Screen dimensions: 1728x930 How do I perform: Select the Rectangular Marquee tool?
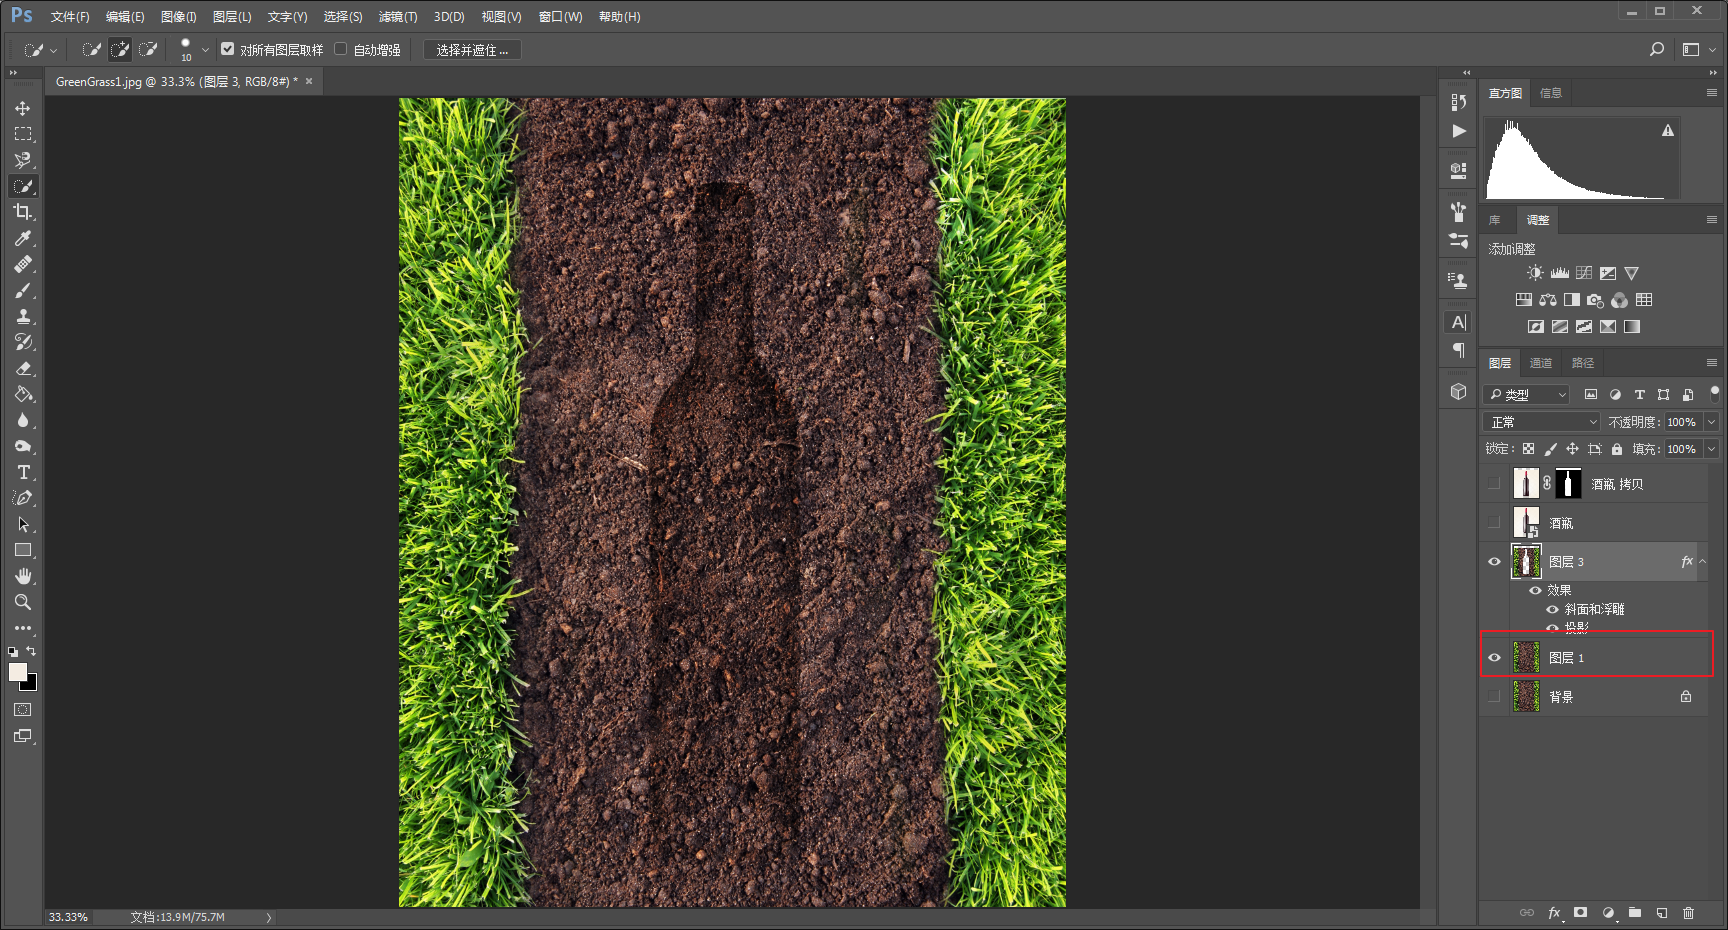(22, 134)
